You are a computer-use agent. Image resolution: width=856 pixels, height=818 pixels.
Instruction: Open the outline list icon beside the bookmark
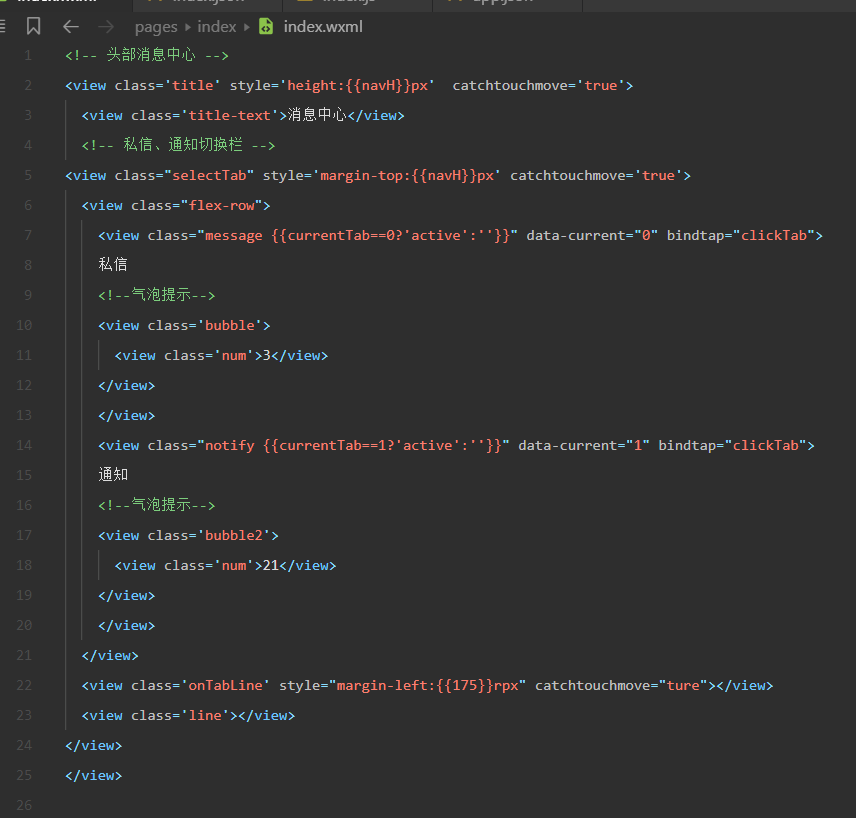(3, 26)
